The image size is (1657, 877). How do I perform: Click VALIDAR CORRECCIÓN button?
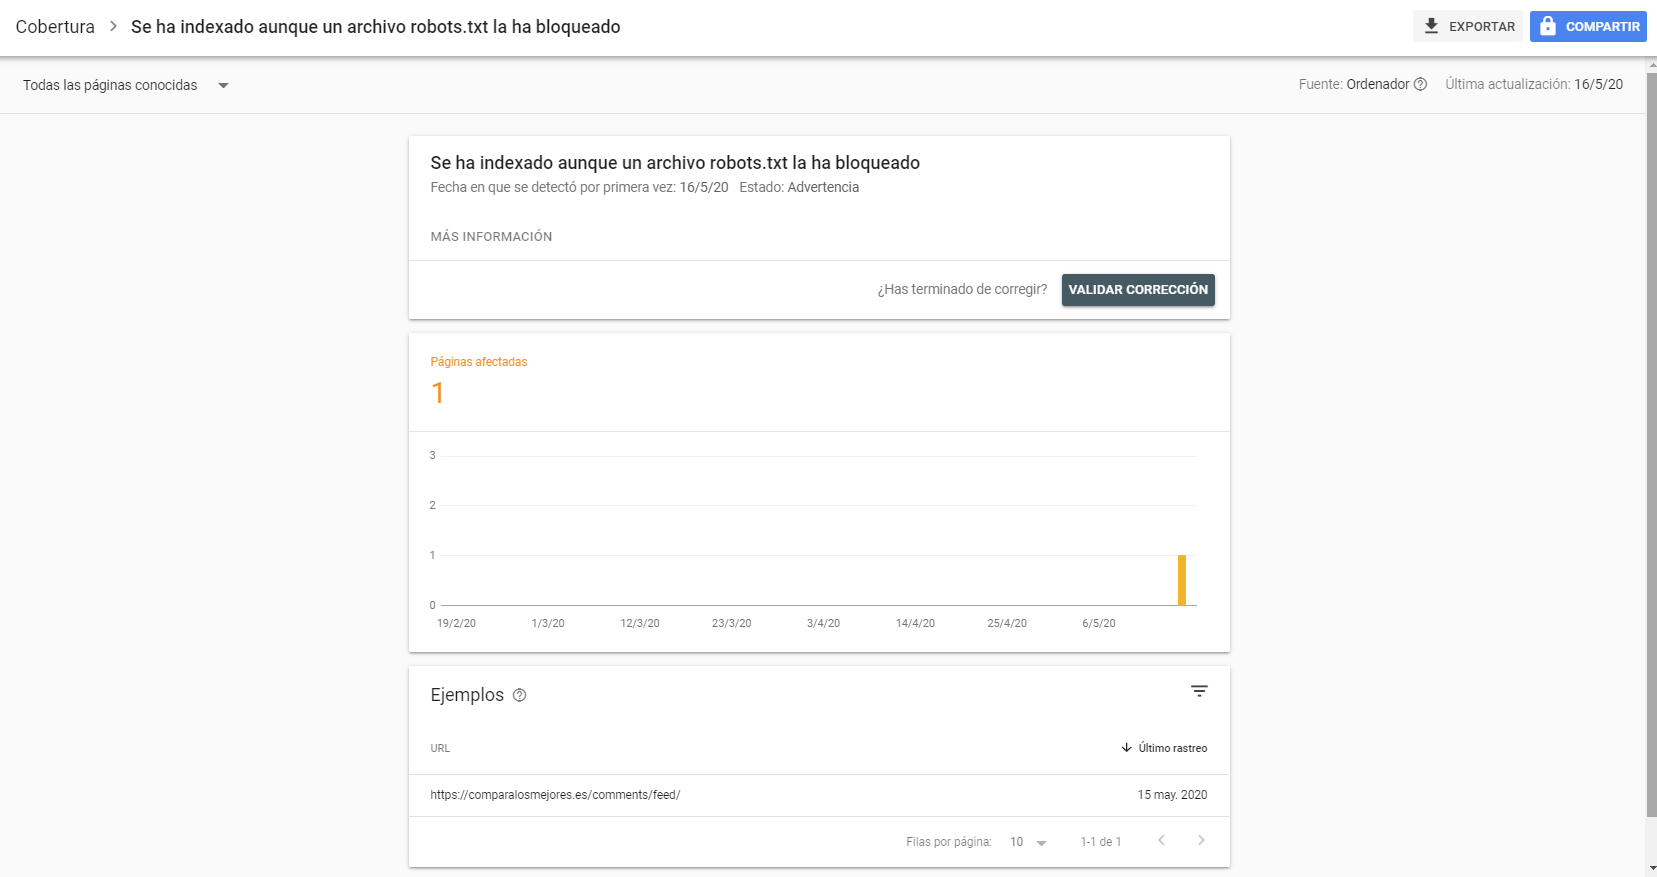[x=1138, y=290]
